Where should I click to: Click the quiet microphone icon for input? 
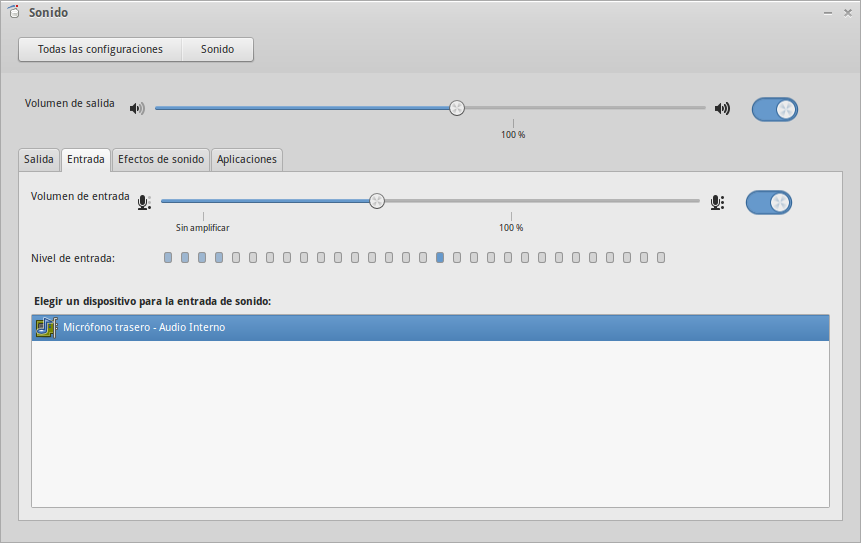click(145, 202)
